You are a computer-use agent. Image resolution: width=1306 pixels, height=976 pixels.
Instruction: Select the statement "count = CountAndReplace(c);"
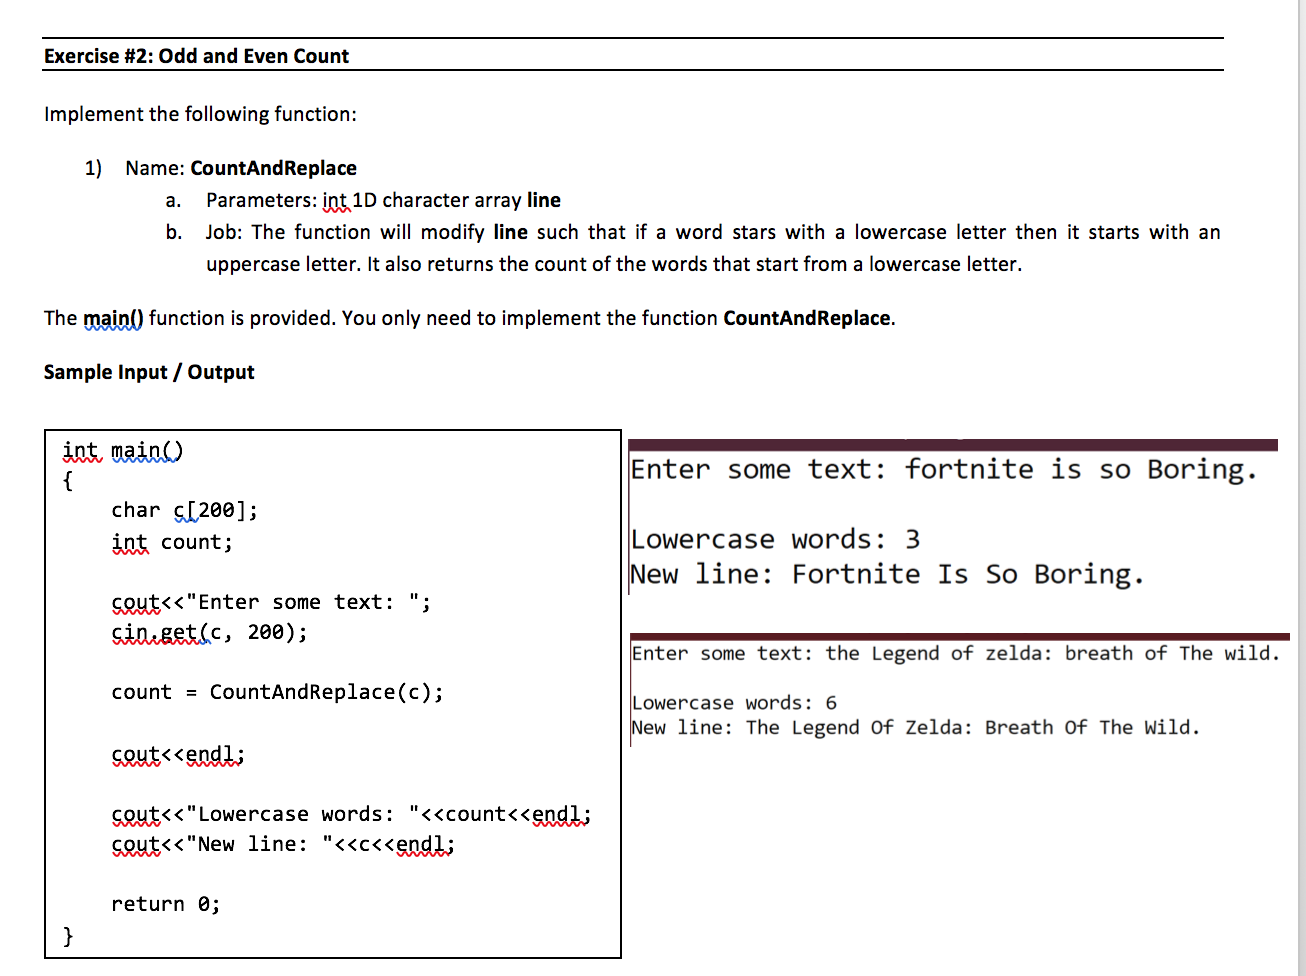[277, 692]
